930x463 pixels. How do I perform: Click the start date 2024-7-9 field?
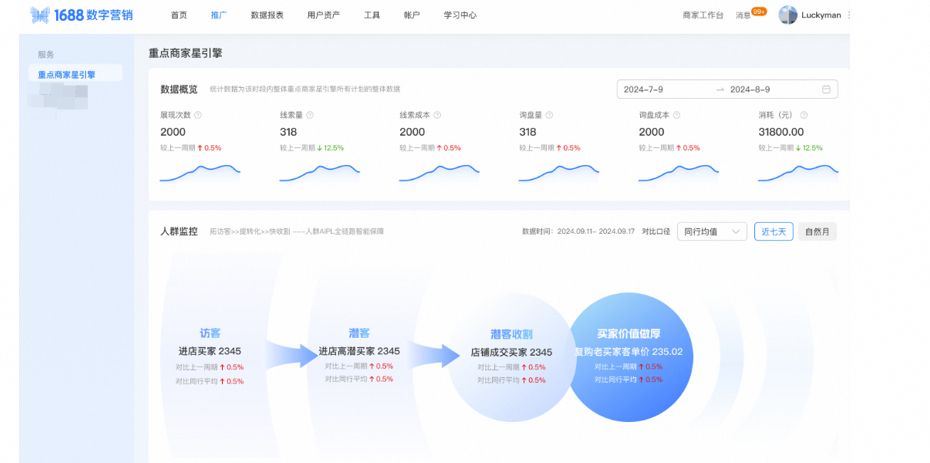pos(644,90)
